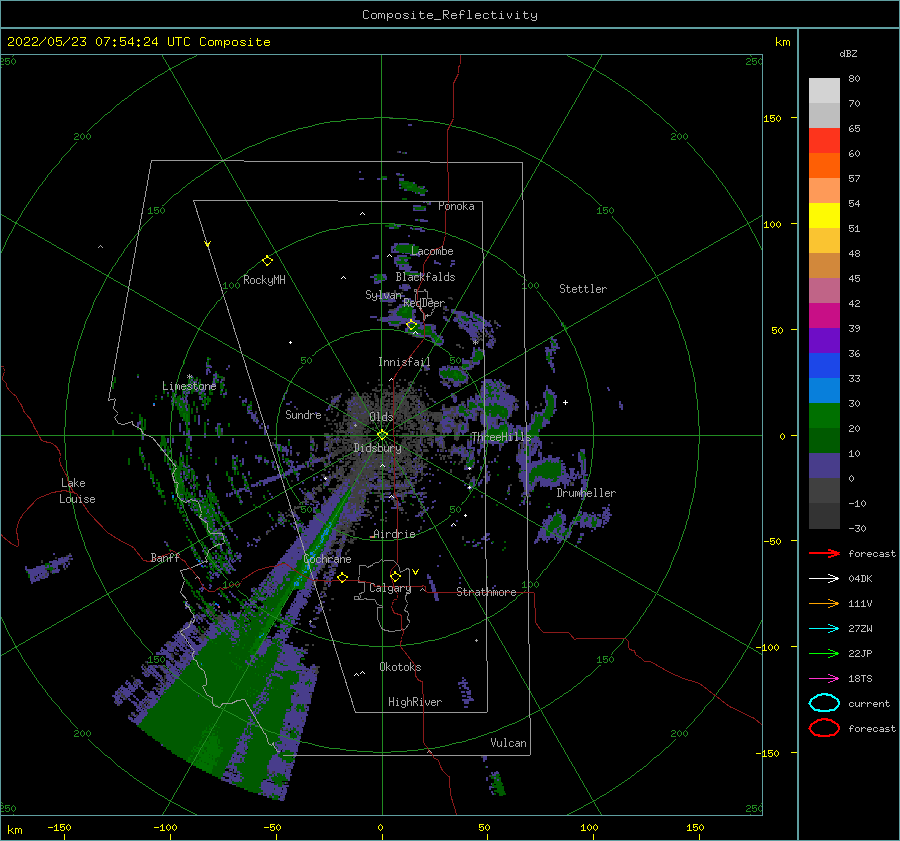Click the green 22JP arrow in legend
The image size is (900, 841).
coord(824,653)
